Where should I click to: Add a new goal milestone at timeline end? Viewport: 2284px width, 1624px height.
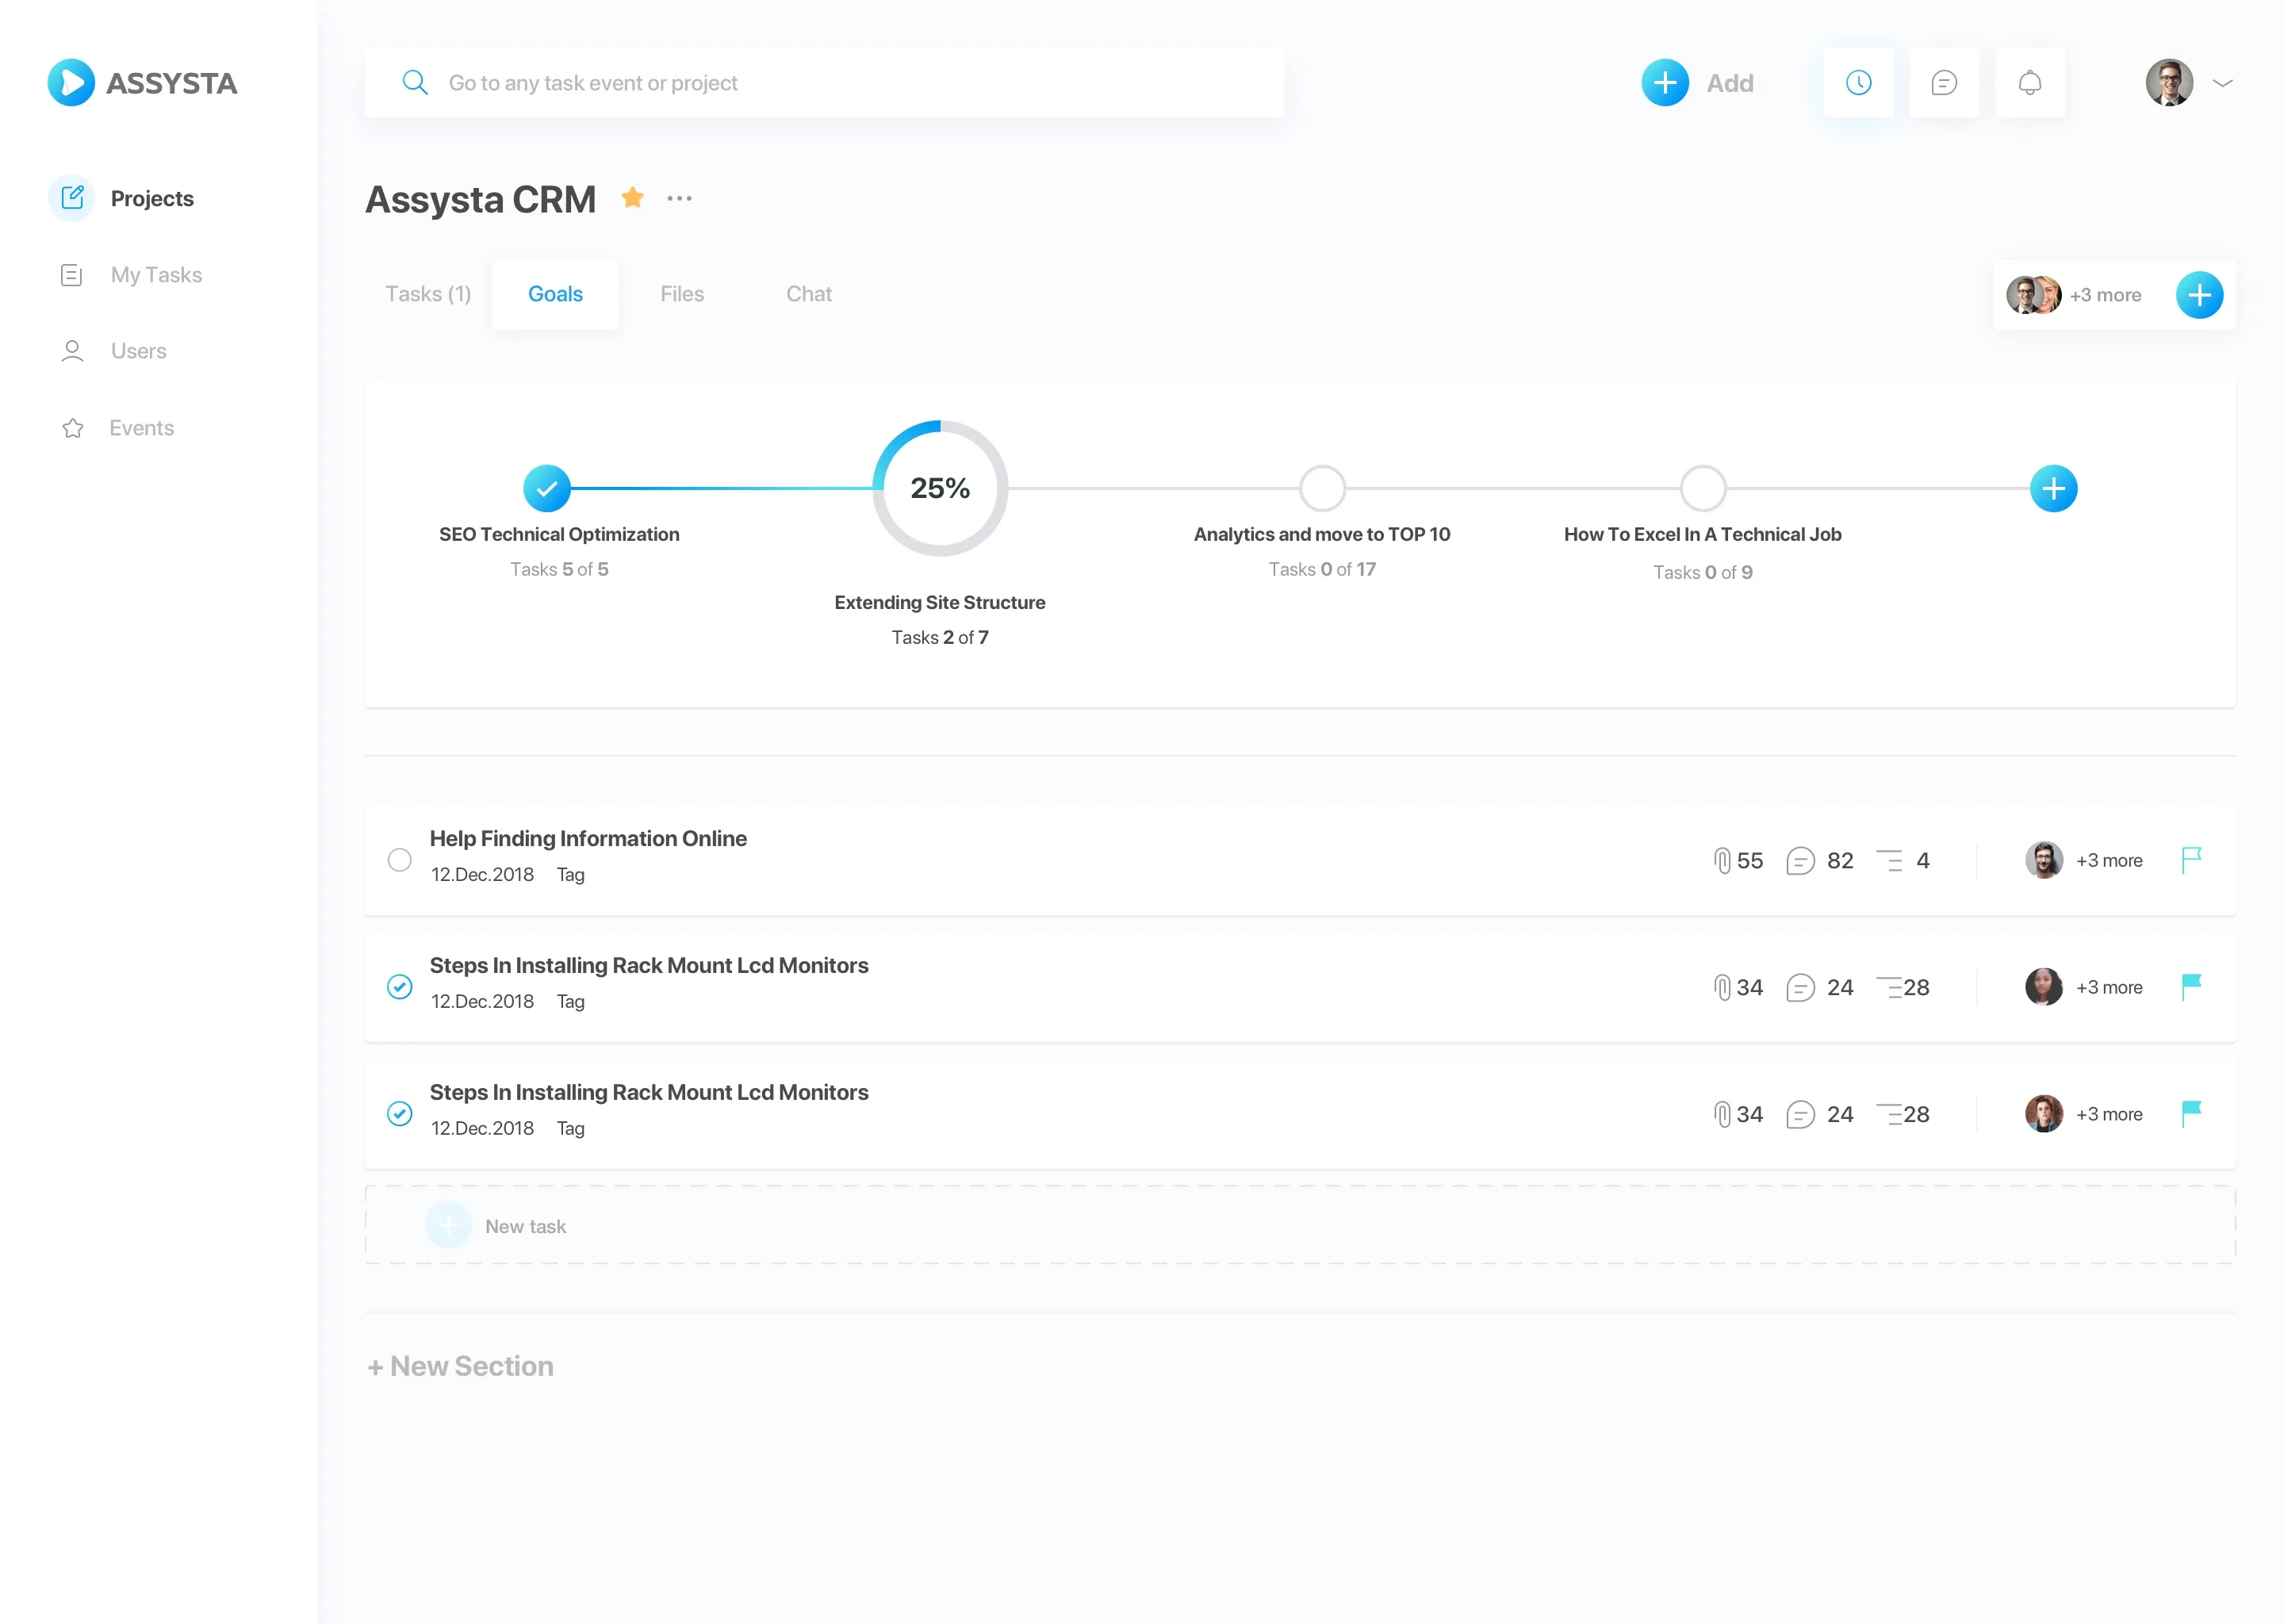click(2053, 489)
